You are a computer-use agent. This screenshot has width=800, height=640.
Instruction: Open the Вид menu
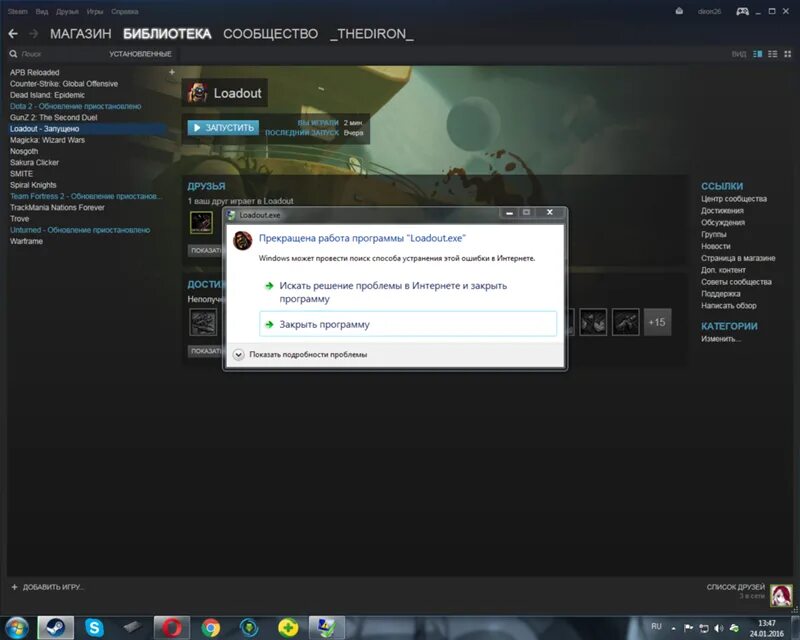(x=42, y=11)
